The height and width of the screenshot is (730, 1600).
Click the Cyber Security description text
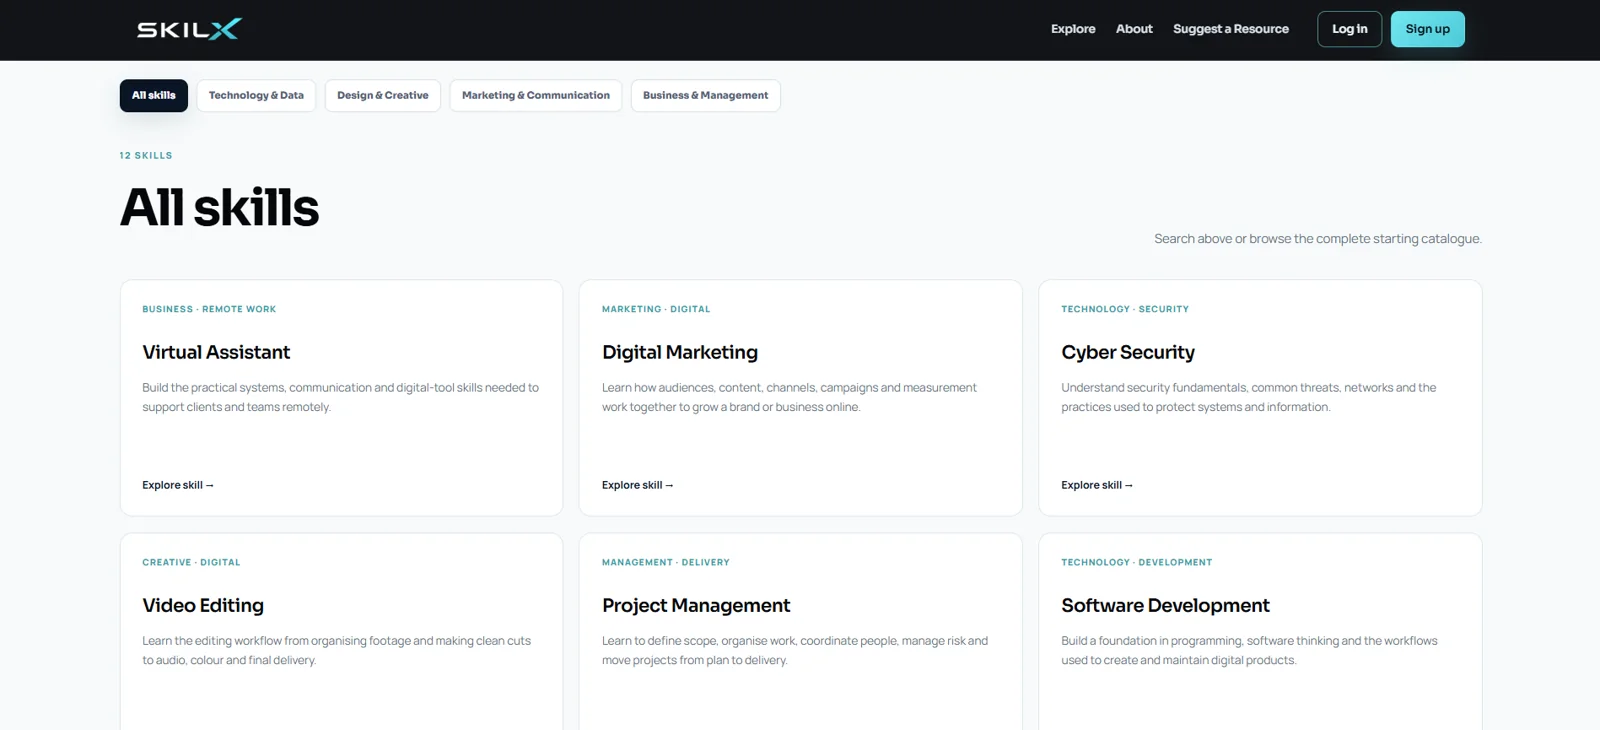(1249, 397)
